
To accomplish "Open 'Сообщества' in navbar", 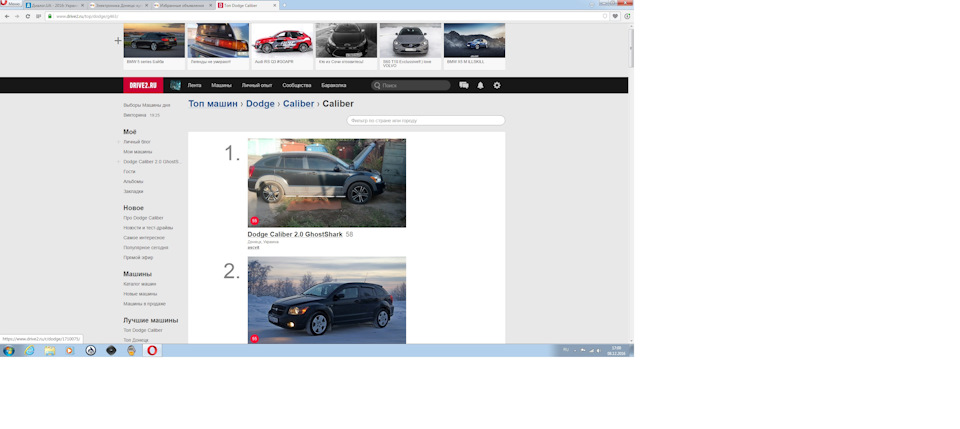I will [297, 86].
